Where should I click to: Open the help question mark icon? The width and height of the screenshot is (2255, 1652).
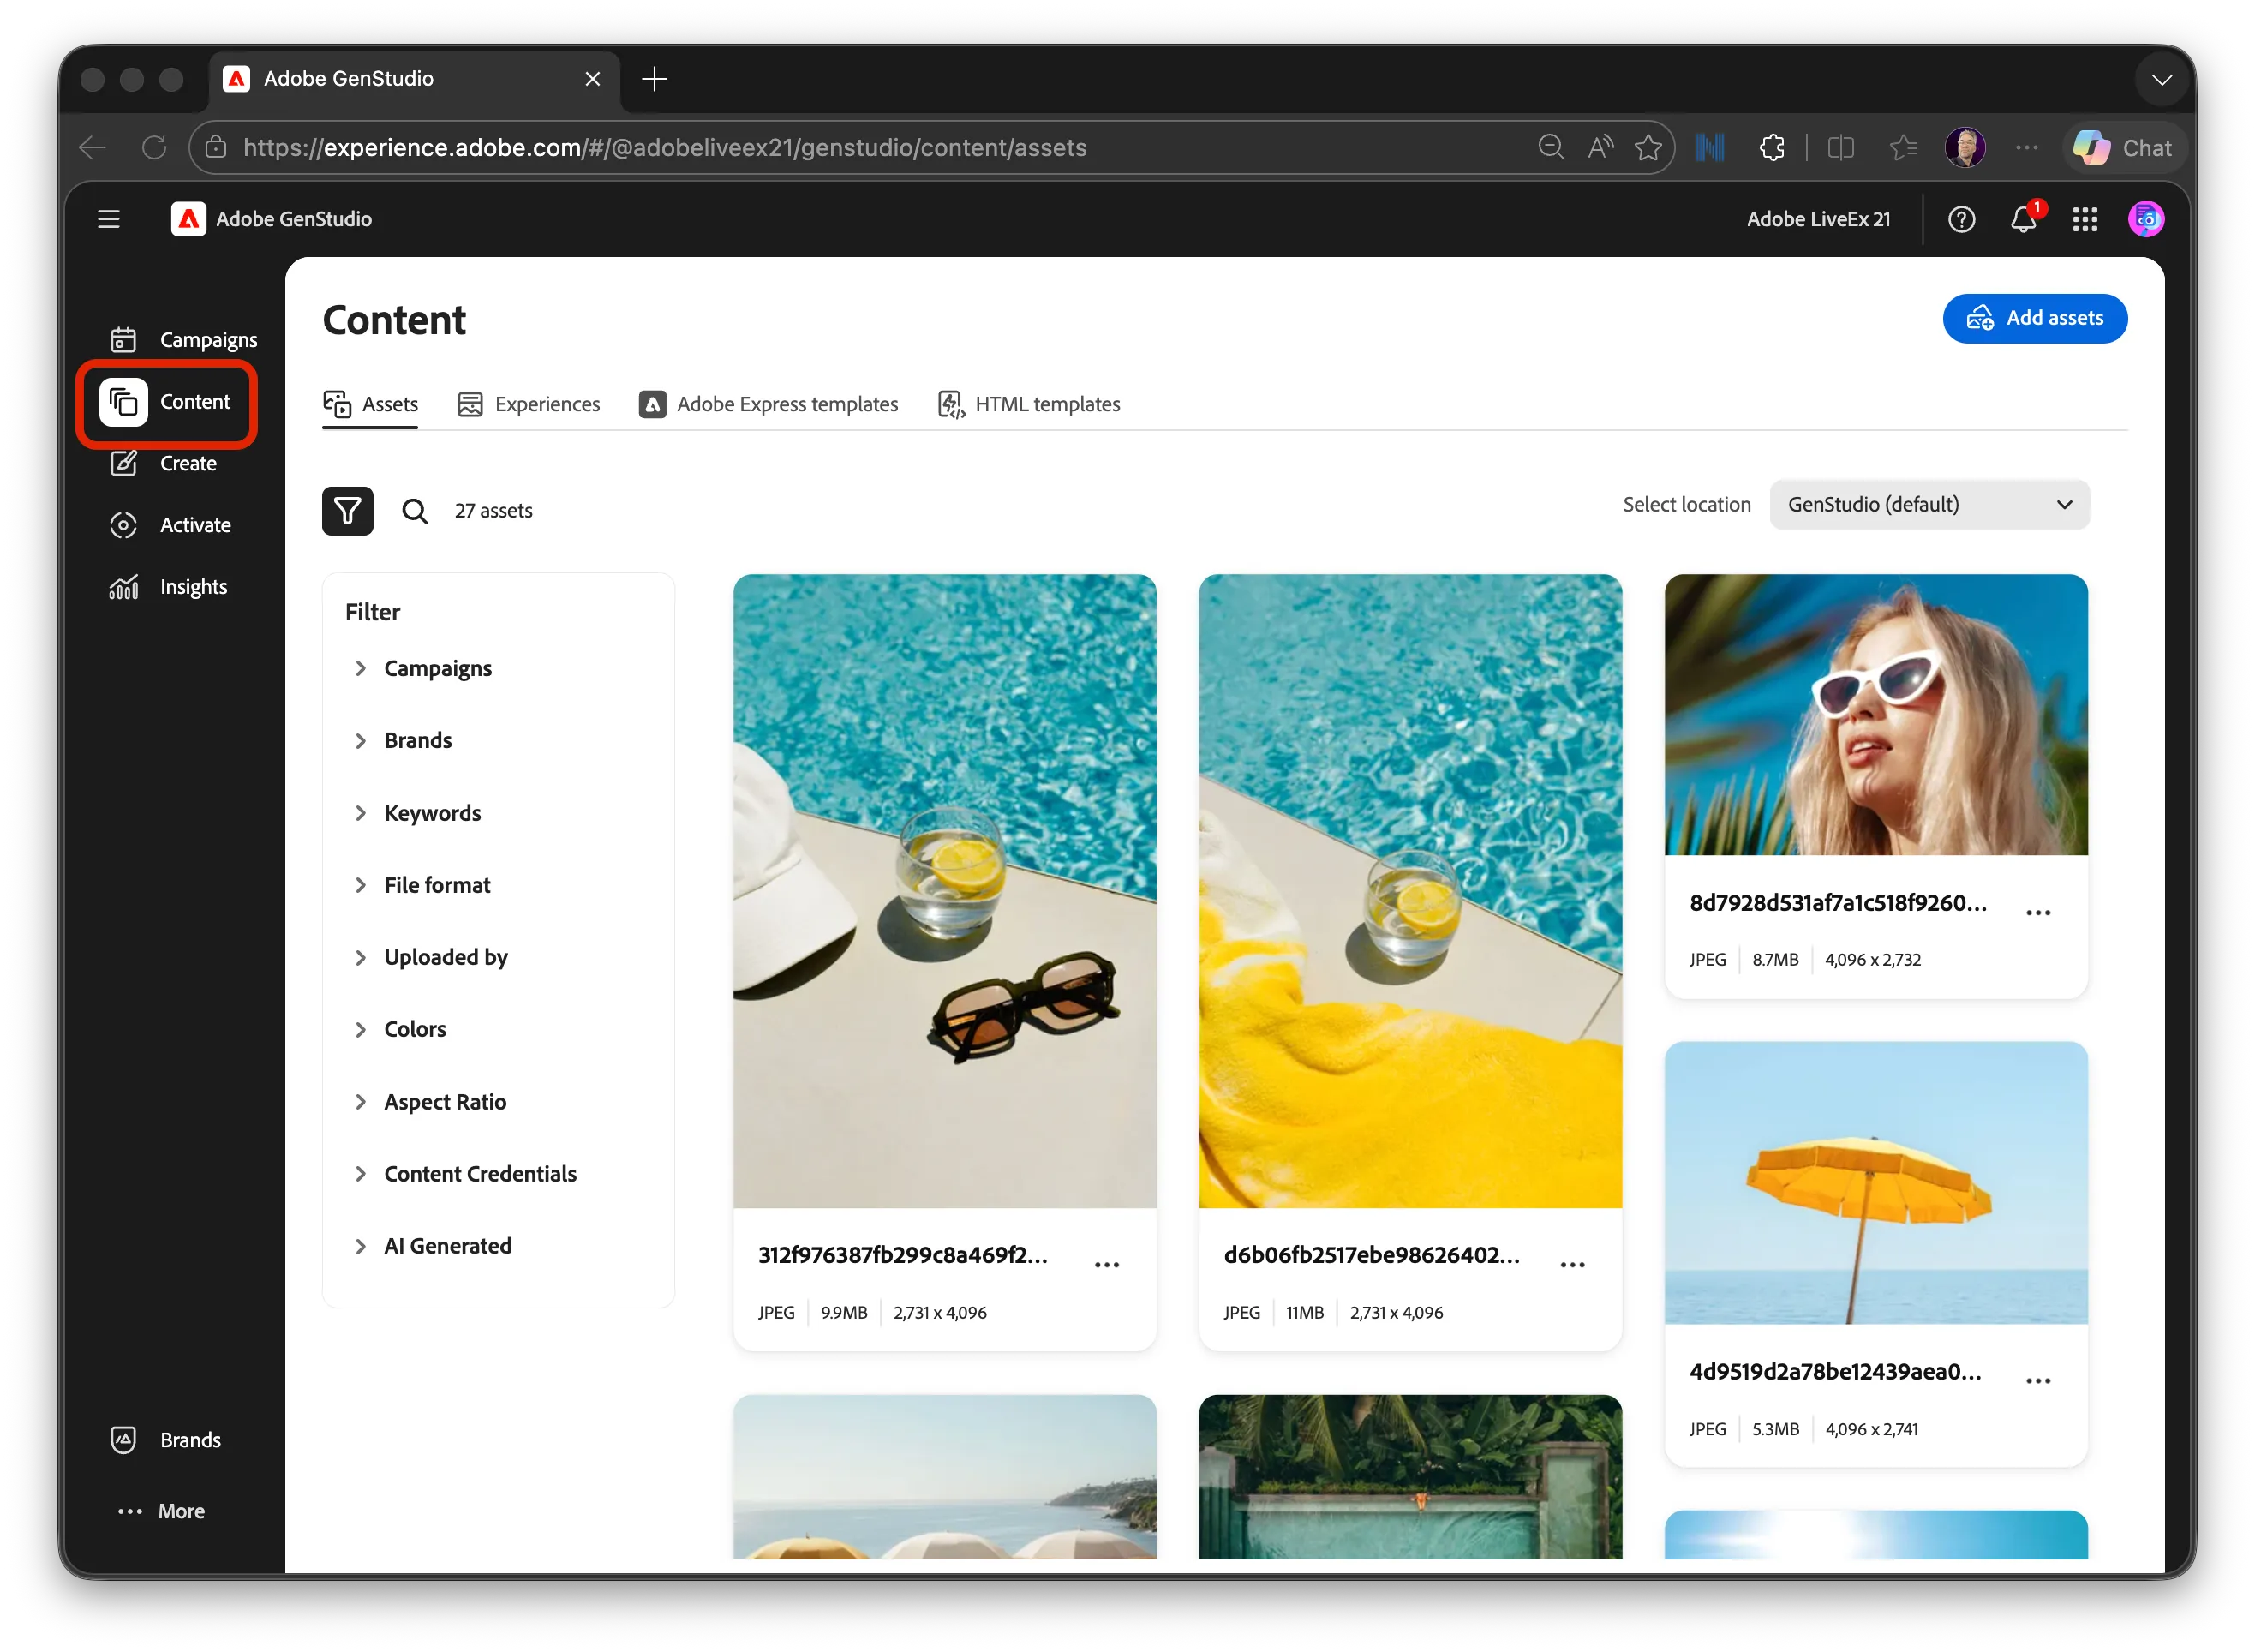pyautogui.click(x=1961, y=219)
